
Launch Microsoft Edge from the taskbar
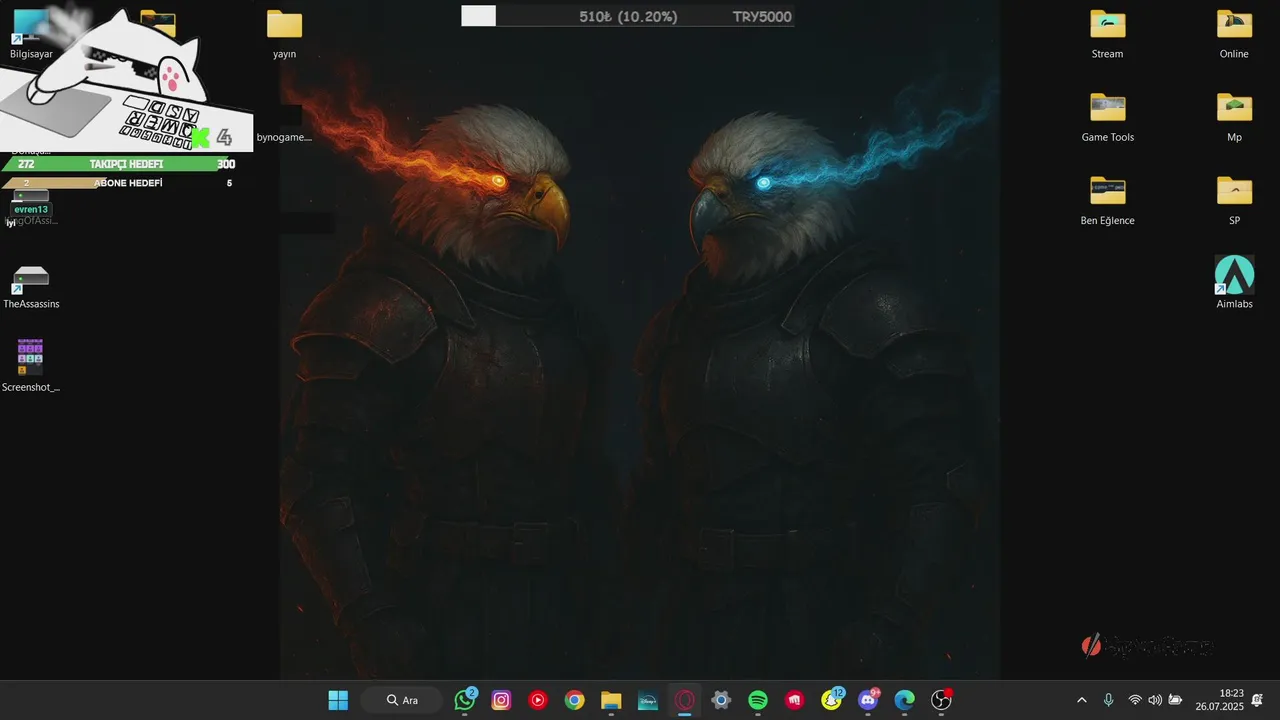[905, 700]
